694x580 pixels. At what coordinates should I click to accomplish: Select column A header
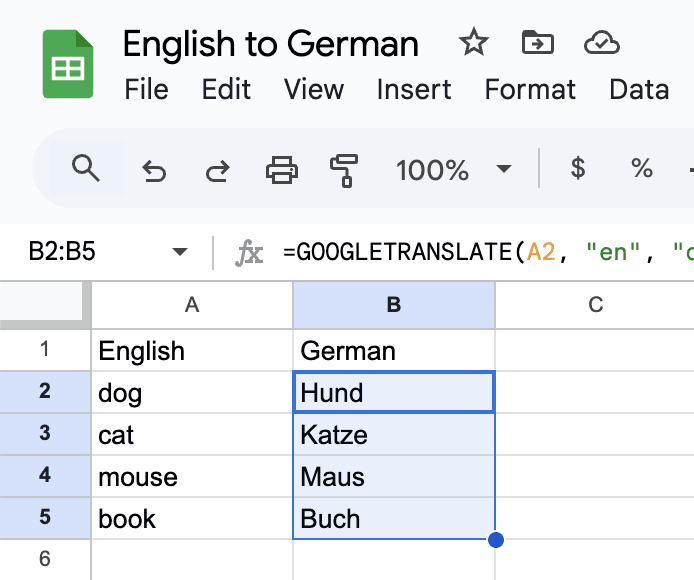(192, 305)
